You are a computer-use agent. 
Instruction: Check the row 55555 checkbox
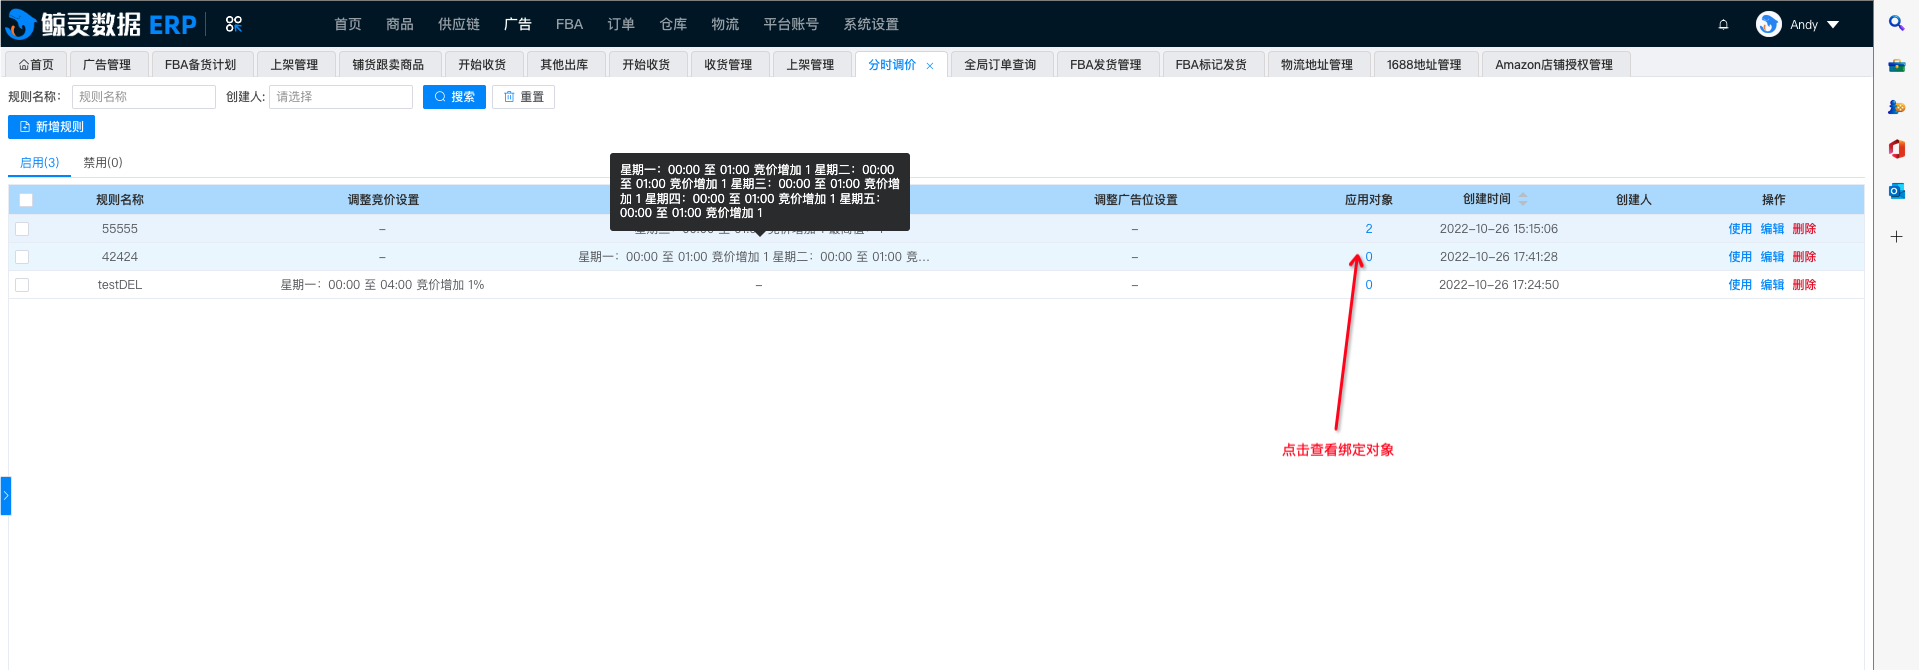[22, 229]
